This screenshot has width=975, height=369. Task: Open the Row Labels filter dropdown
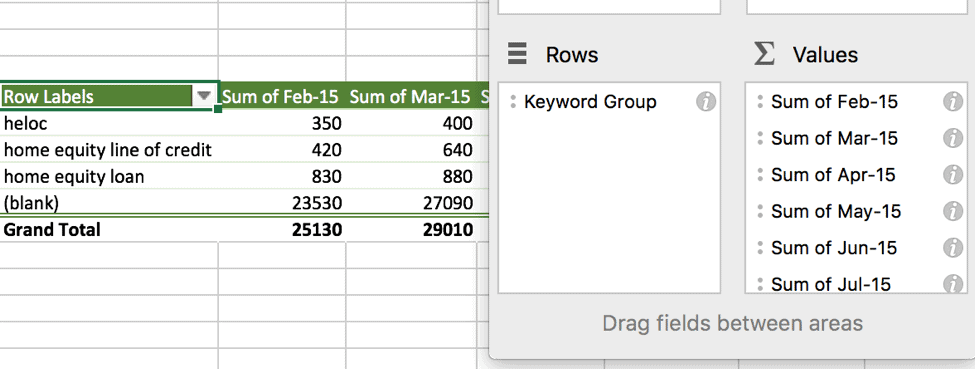204,96
